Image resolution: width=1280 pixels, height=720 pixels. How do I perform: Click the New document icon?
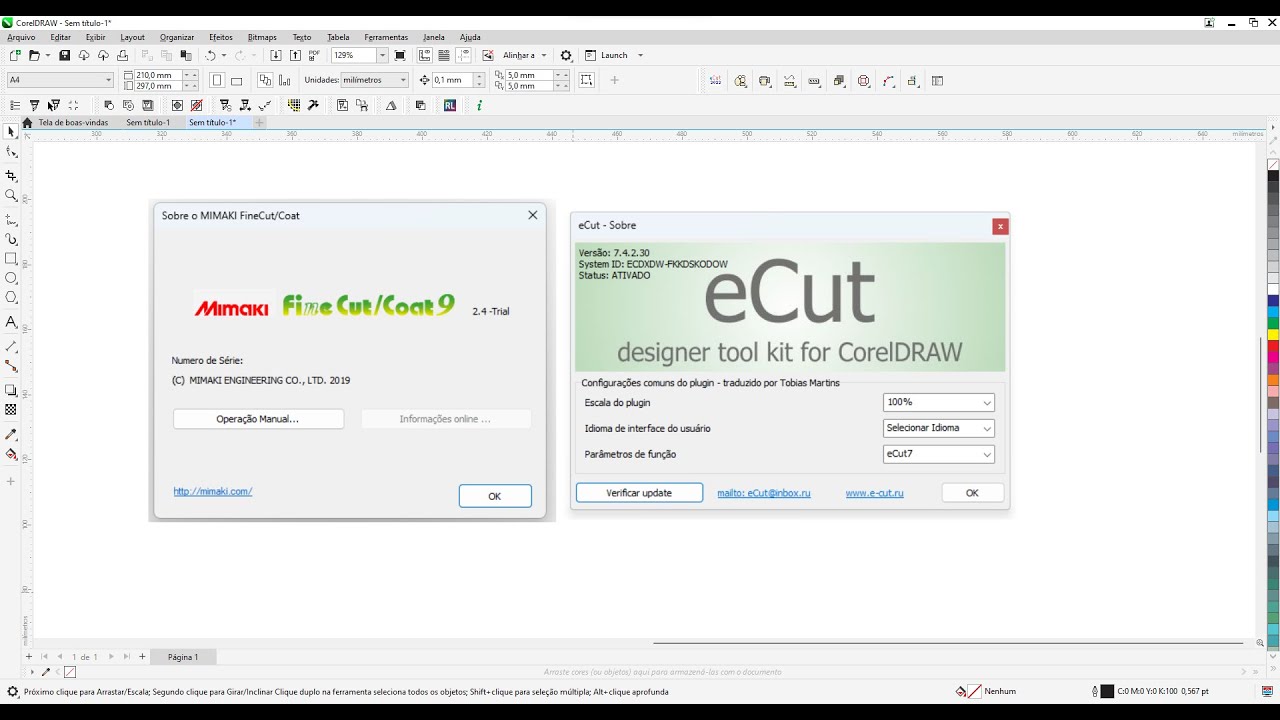[x=15, y=55]
